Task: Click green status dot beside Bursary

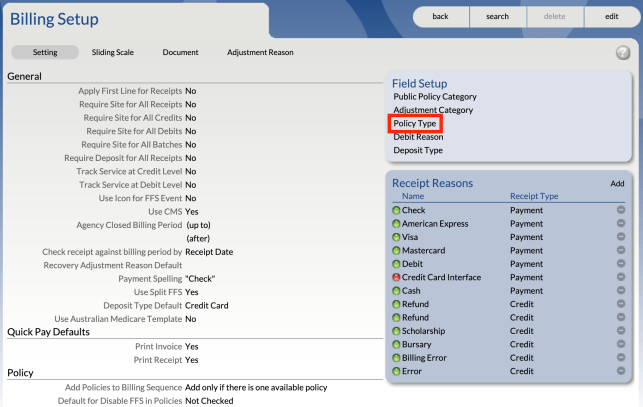Action: point(396,345)
